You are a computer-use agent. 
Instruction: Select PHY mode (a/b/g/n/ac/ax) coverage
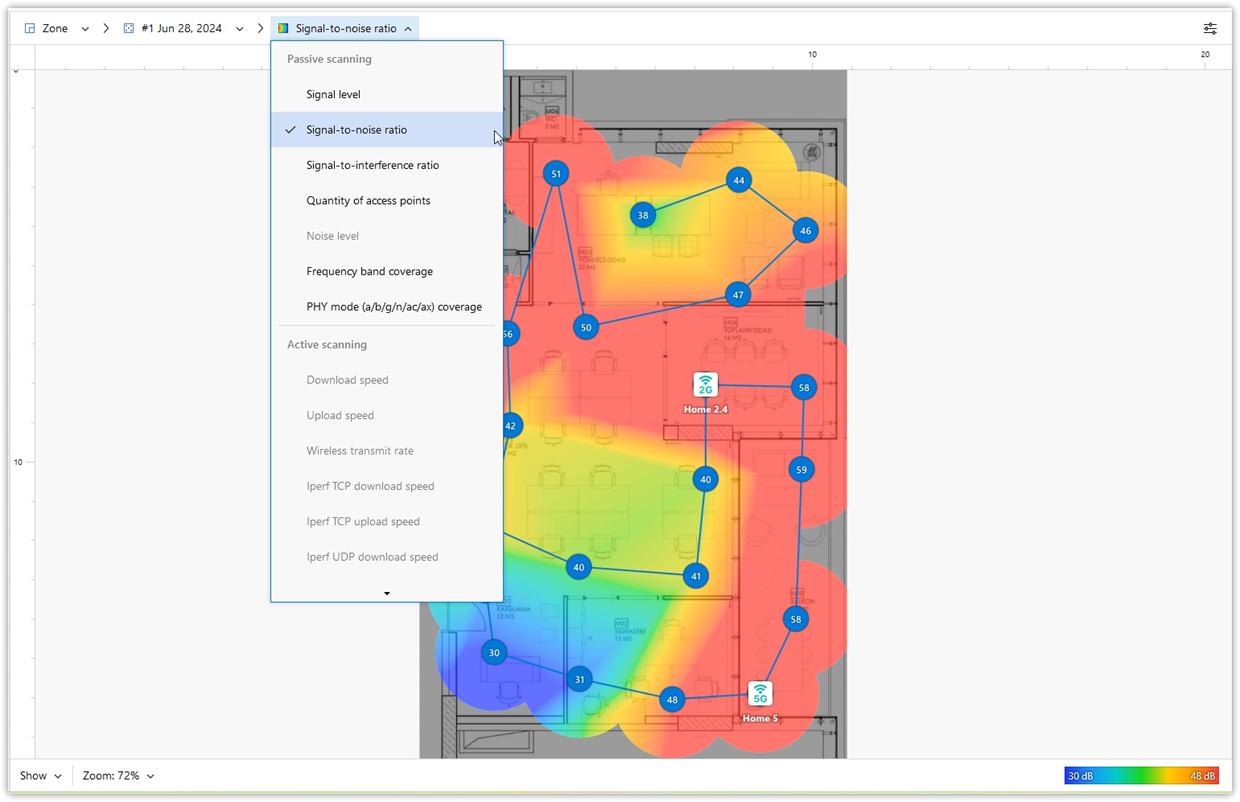pyautogui.click(x=394, y=306)
